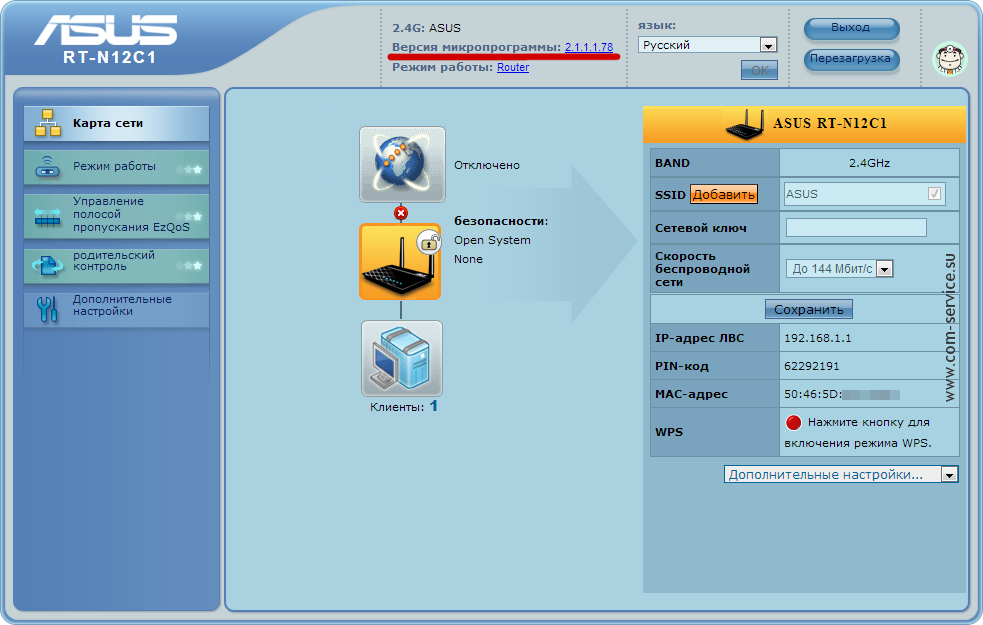This screenshot has width=983, height=625.
Task: Click the Сохранить save button
Action: 809,309
